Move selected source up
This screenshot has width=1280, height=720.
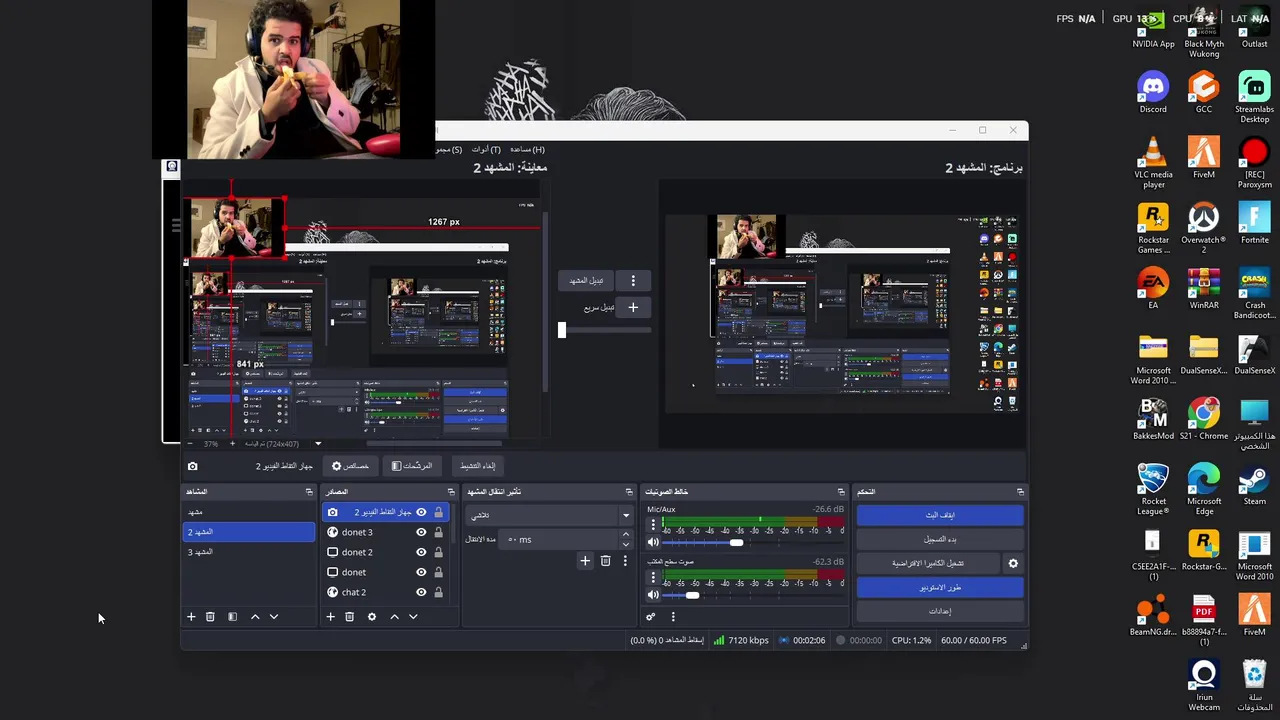[x=394, y=617]
